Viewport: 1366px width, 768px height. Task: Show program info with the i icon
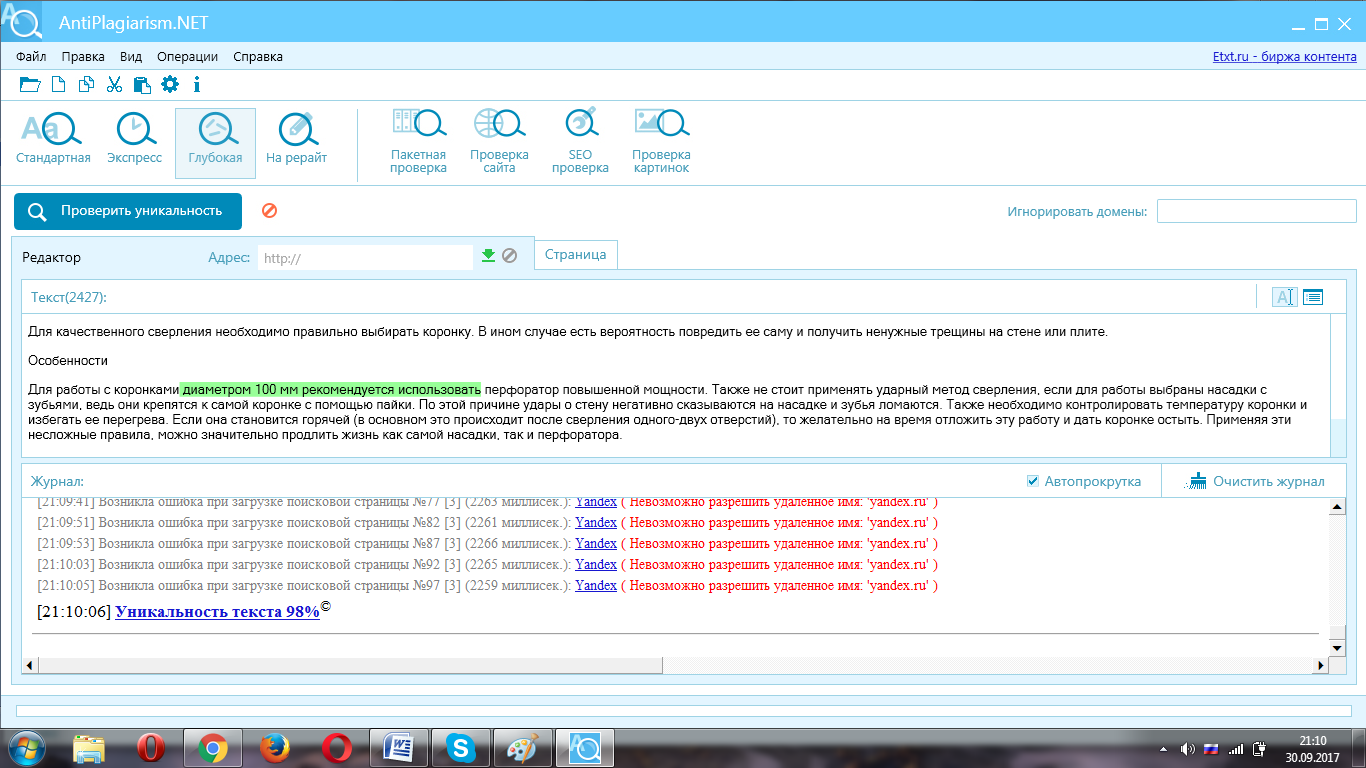pos(197,85)
